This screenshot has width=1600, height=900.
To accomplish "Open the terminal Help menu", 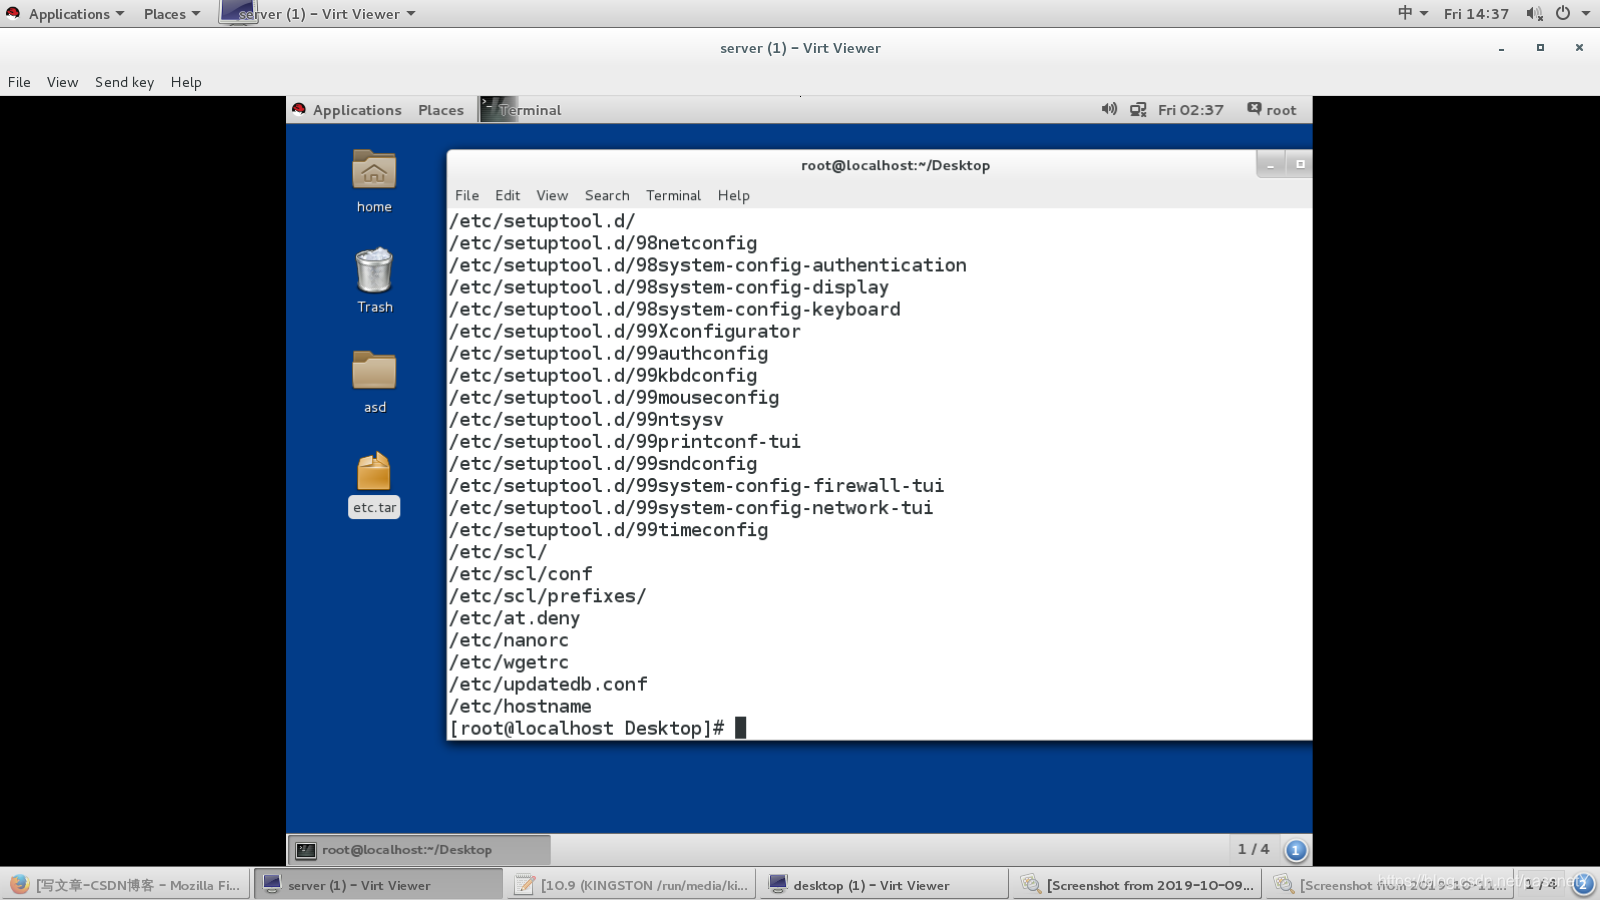I will [733, 195].
